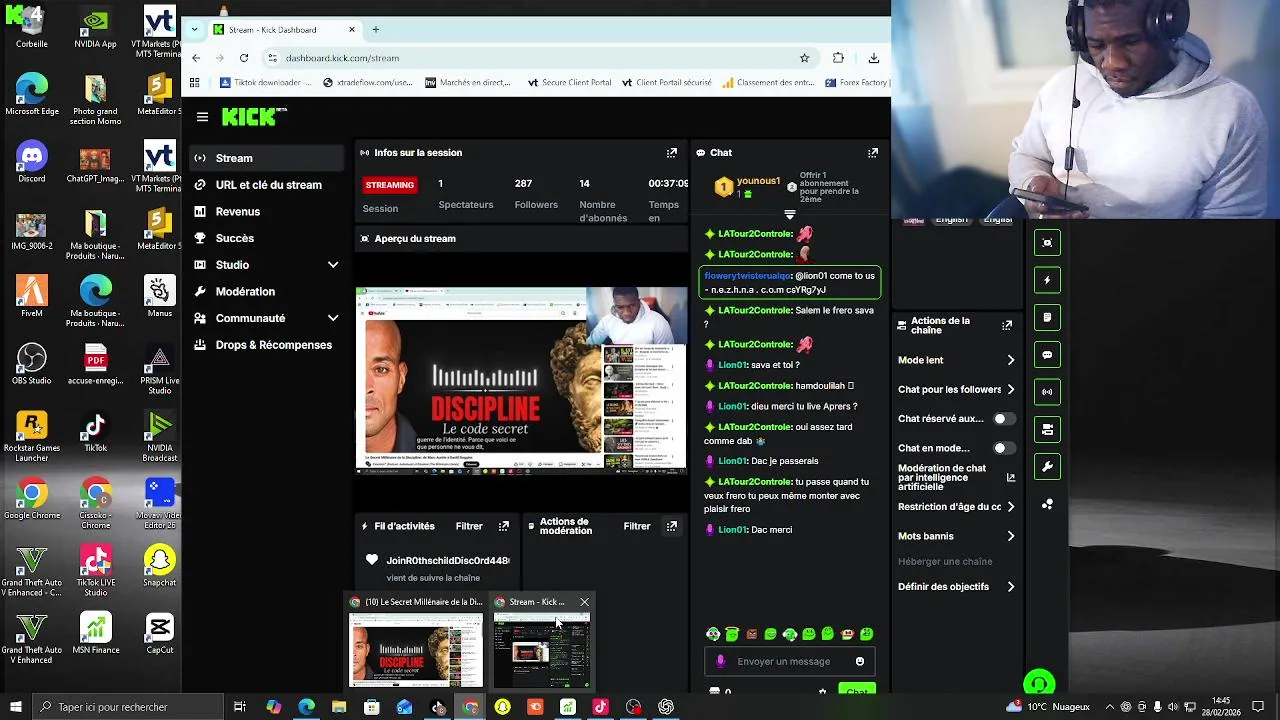Click Taper ici pour rechercher search box
The image size is (1280, 720).
[x=127, y=707]
